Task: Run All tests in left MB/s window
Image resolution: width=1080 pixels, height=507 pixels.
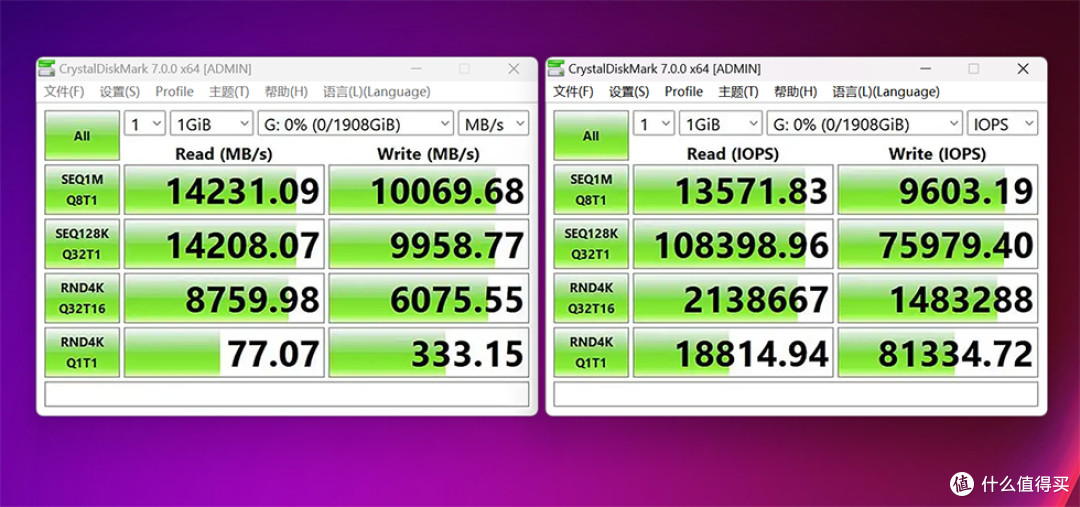Action: 82,136
